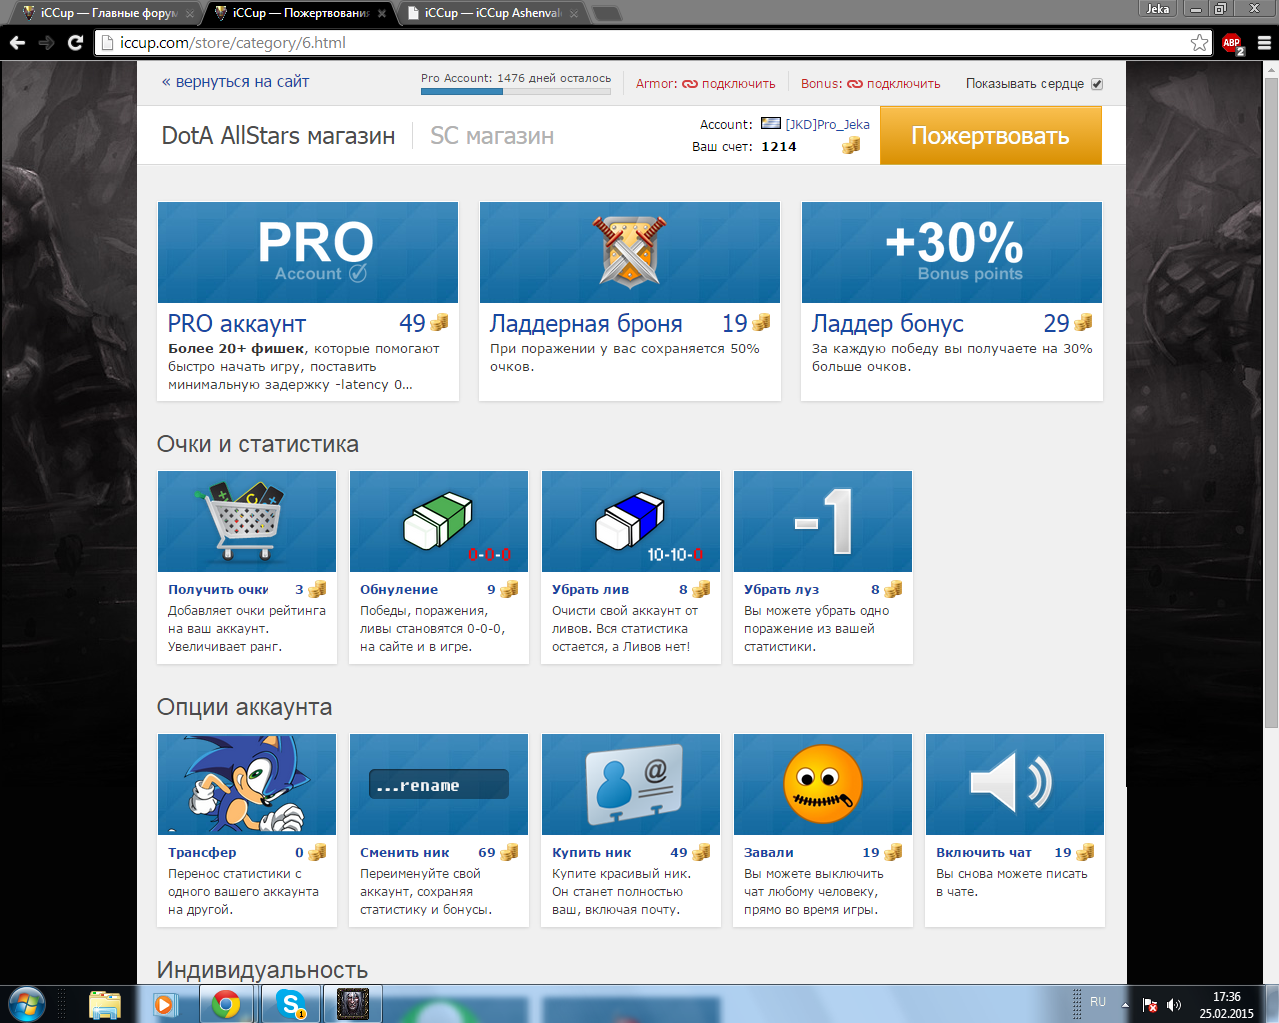The image size is (1279, 1023).
Task: Open the 'PRO аккаунт' title link
Action: pos(237,324)
